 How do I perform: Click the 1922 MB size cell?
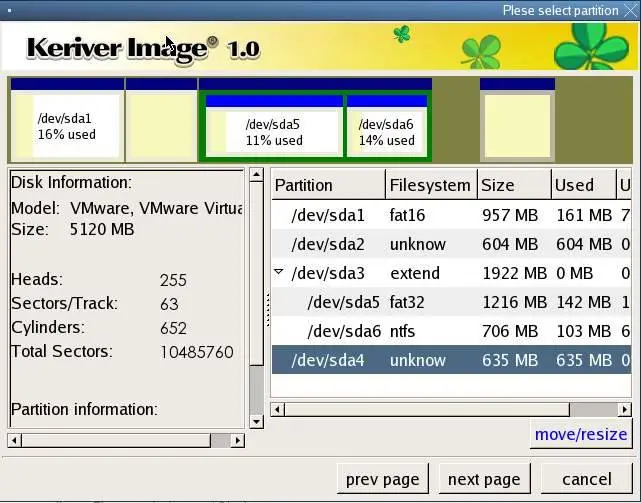pyautogui.click(x=514, y=273)
